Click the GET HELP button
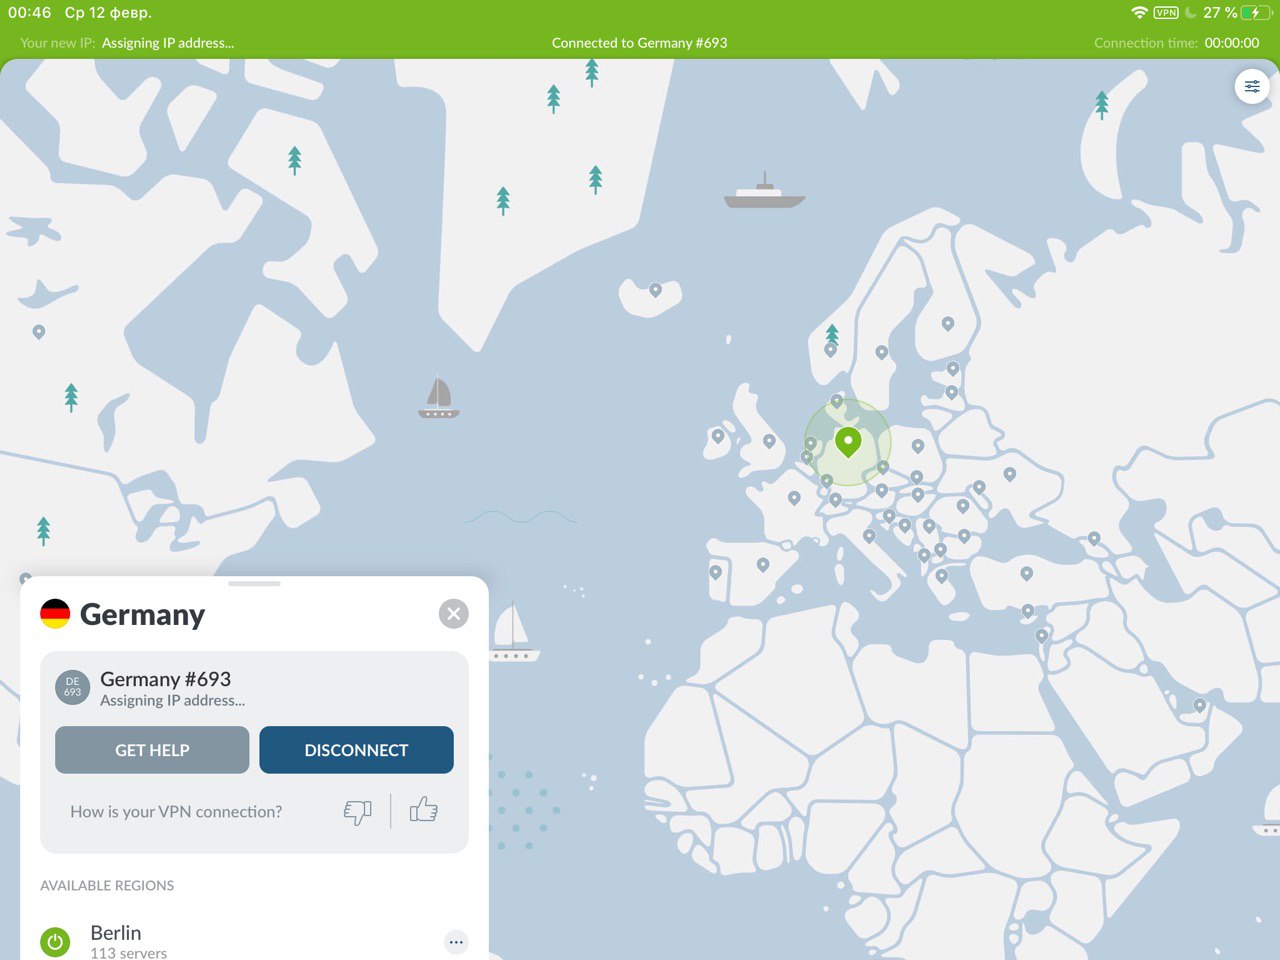The width and height of the screenshot is (1280, 960). pyautogui.click(x=152, y=750)
